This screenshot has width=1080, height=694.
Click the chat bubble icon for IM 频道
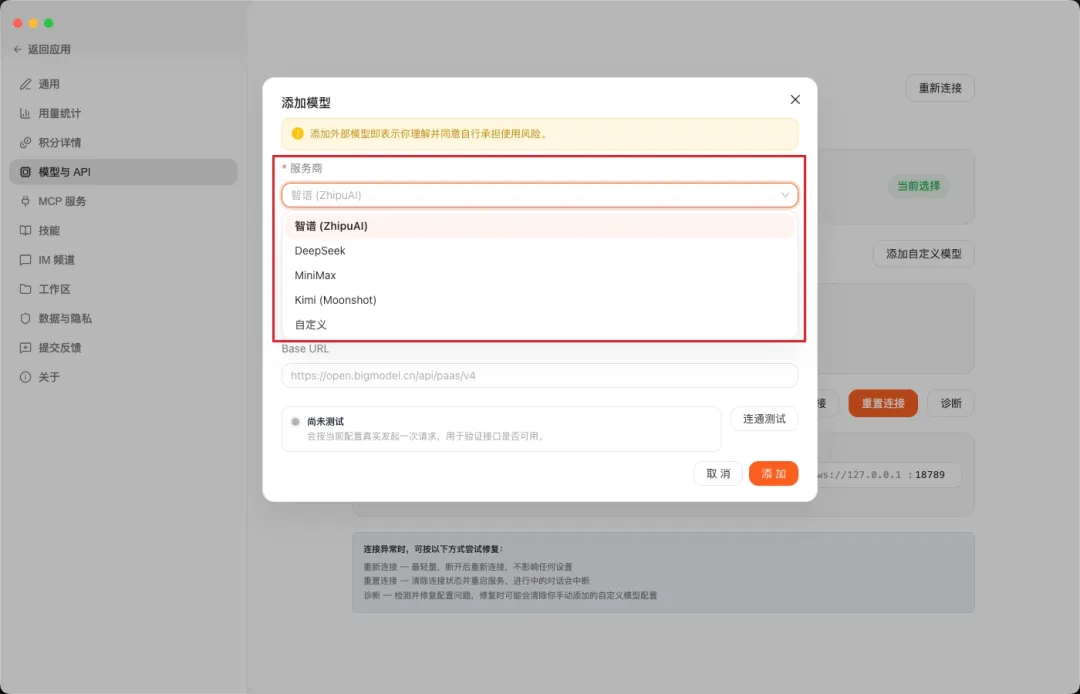coord(25,260)
